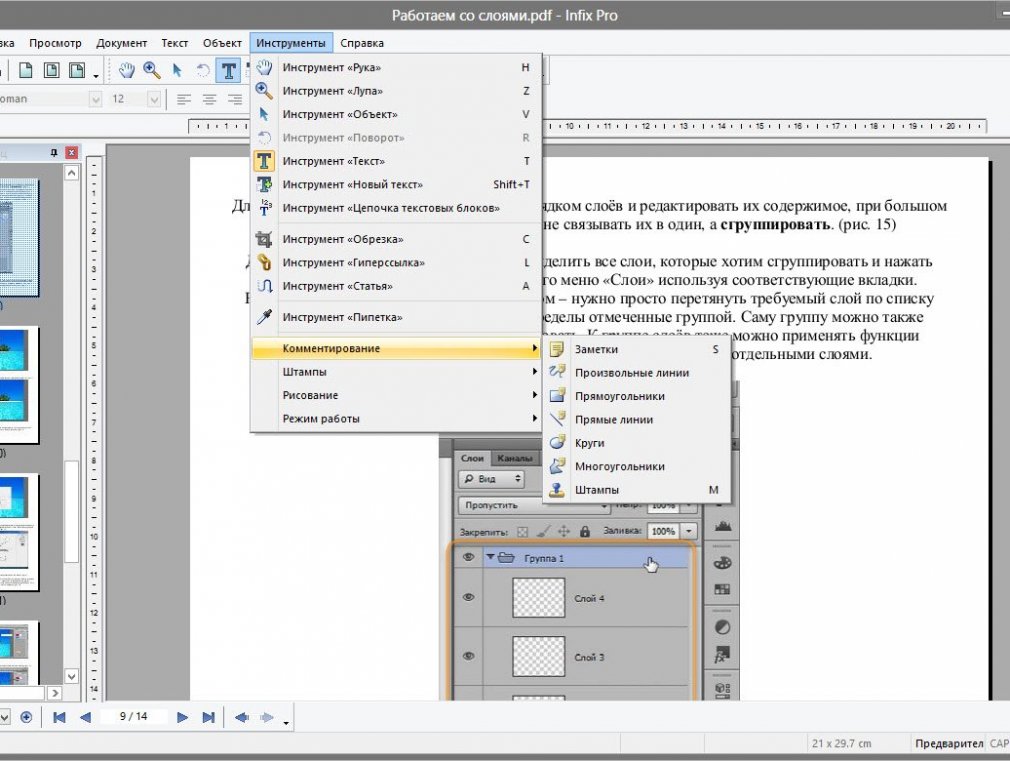Choose Инструмент «Рука» menu entry
Viewport: 1010px width, 761px height.
396,68
